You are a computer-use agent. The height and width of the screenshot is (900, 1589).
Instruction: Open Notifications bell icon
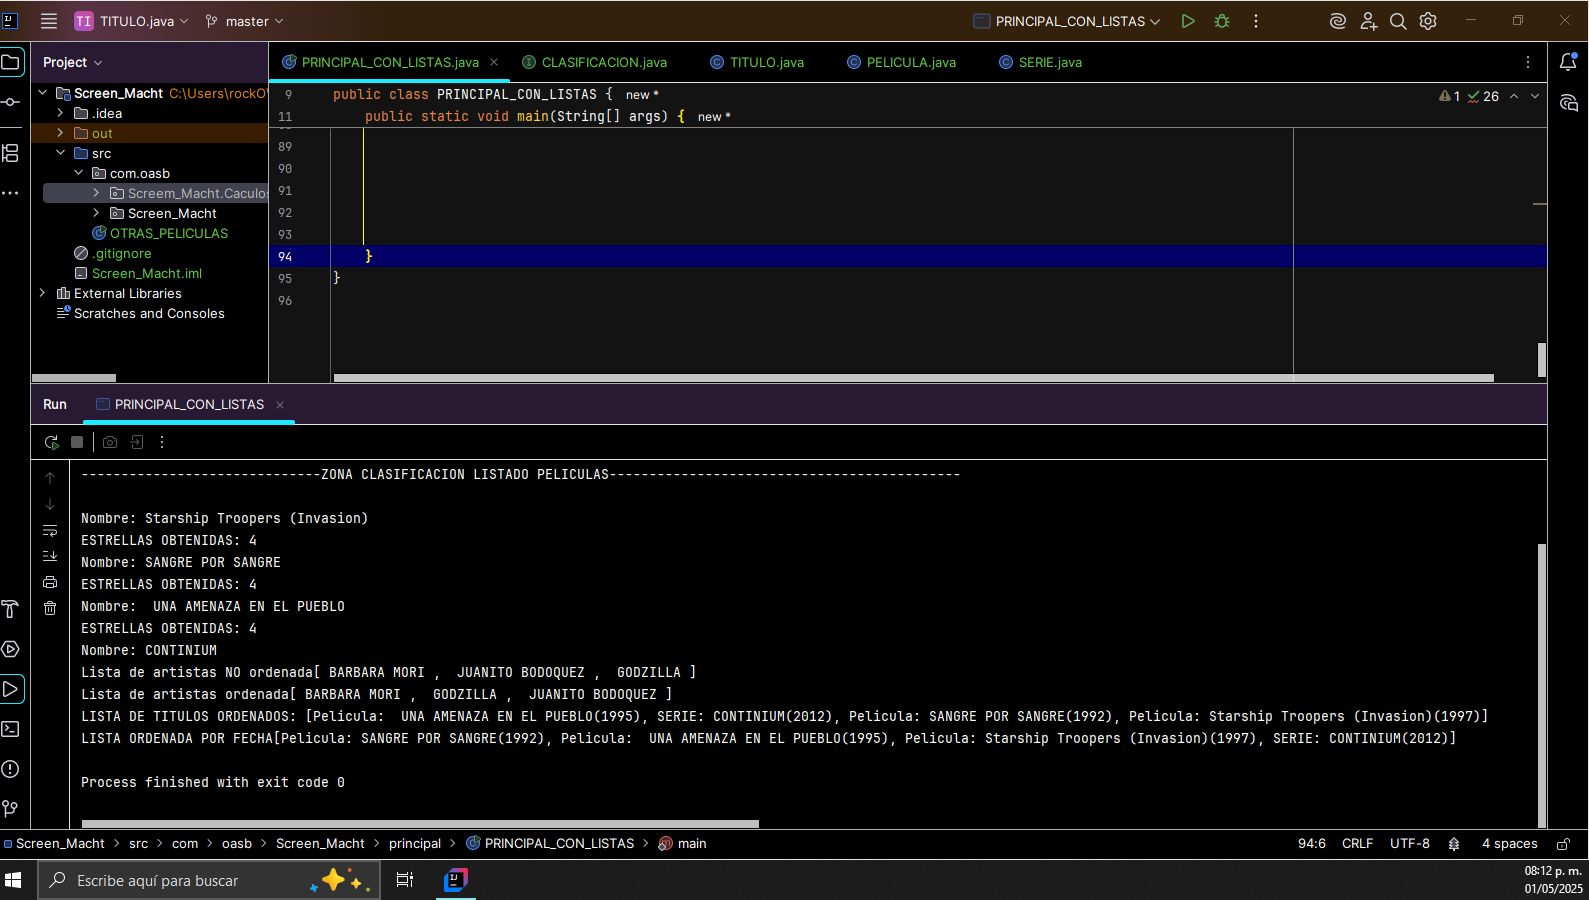[x=1568, y=62]
